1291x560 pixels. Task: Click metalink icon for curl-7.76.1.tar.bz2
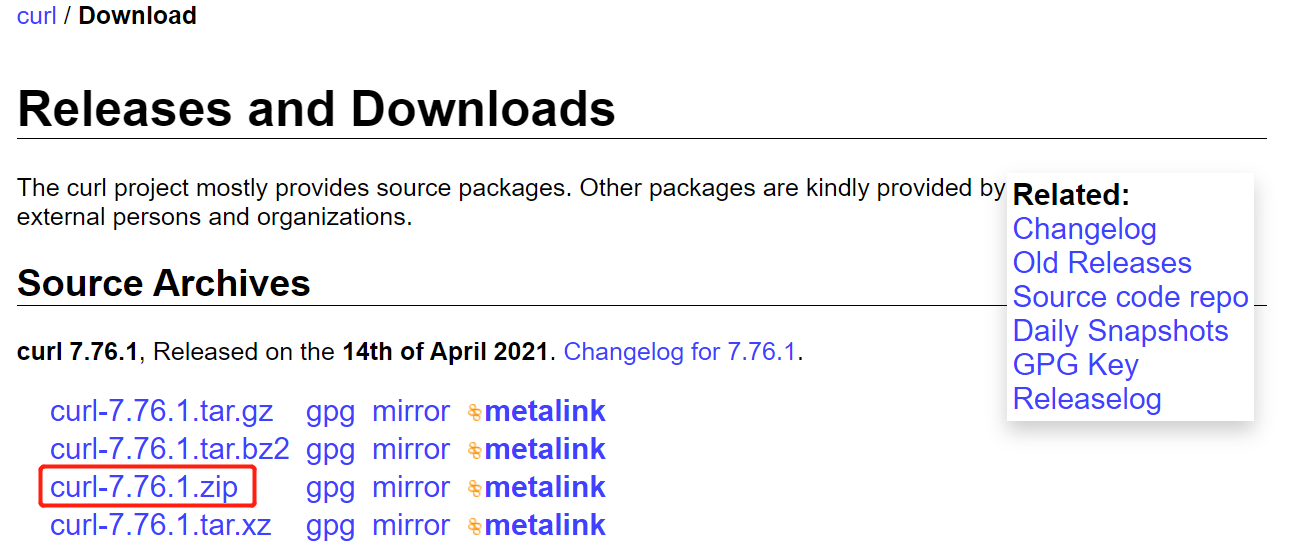pos(475,451)
